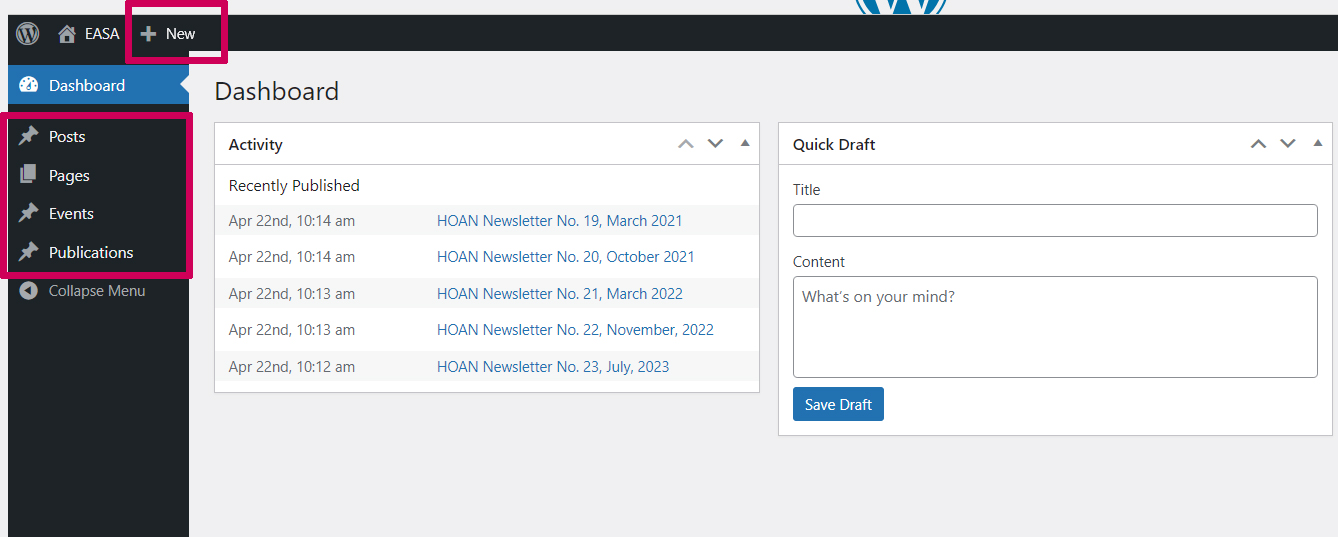Open the WordPress logo menu in admin bar
Screen dimensions: 1338x537
pos(28,33)
